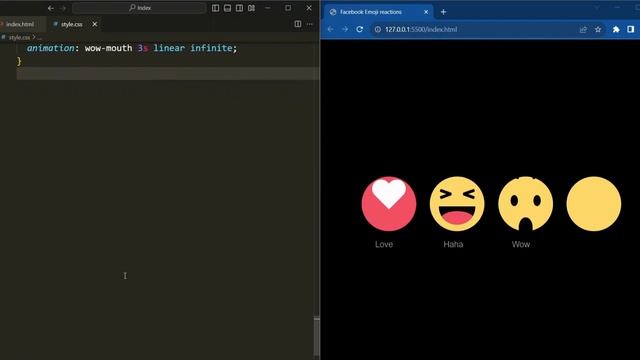Screen dimensions: 640x360
Task: Open the VS Code command search box
Action: (139, 8)
